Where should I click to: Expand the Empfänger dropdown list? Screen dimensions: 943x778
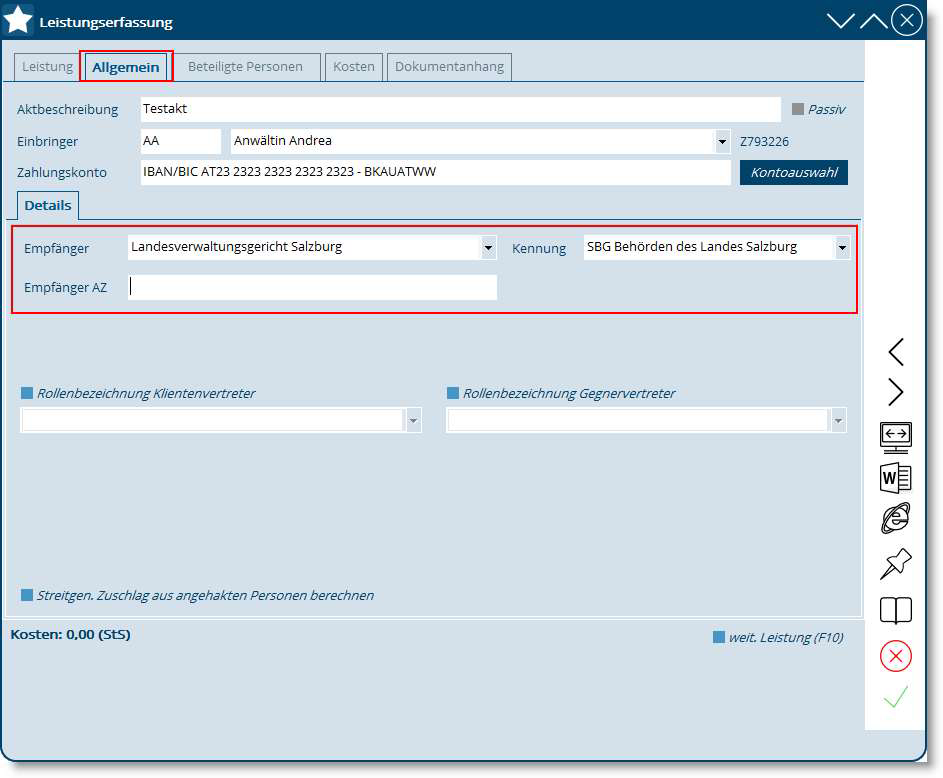[488, 247]
